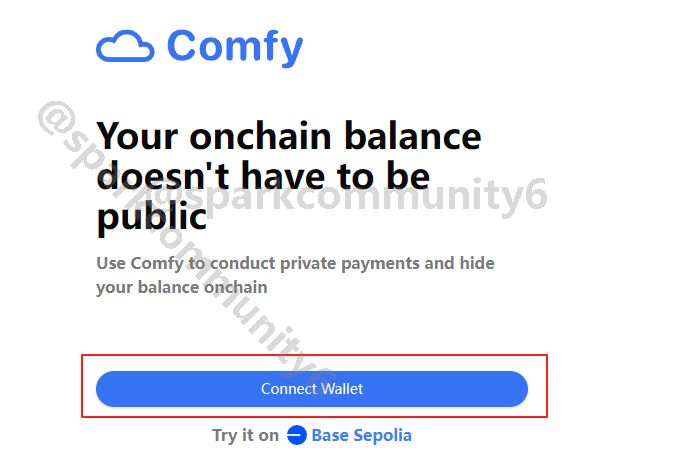Screen dimensions: 693x473
Task: Click the Comfy cloud logo icon
Action: (x=125, y=46)
